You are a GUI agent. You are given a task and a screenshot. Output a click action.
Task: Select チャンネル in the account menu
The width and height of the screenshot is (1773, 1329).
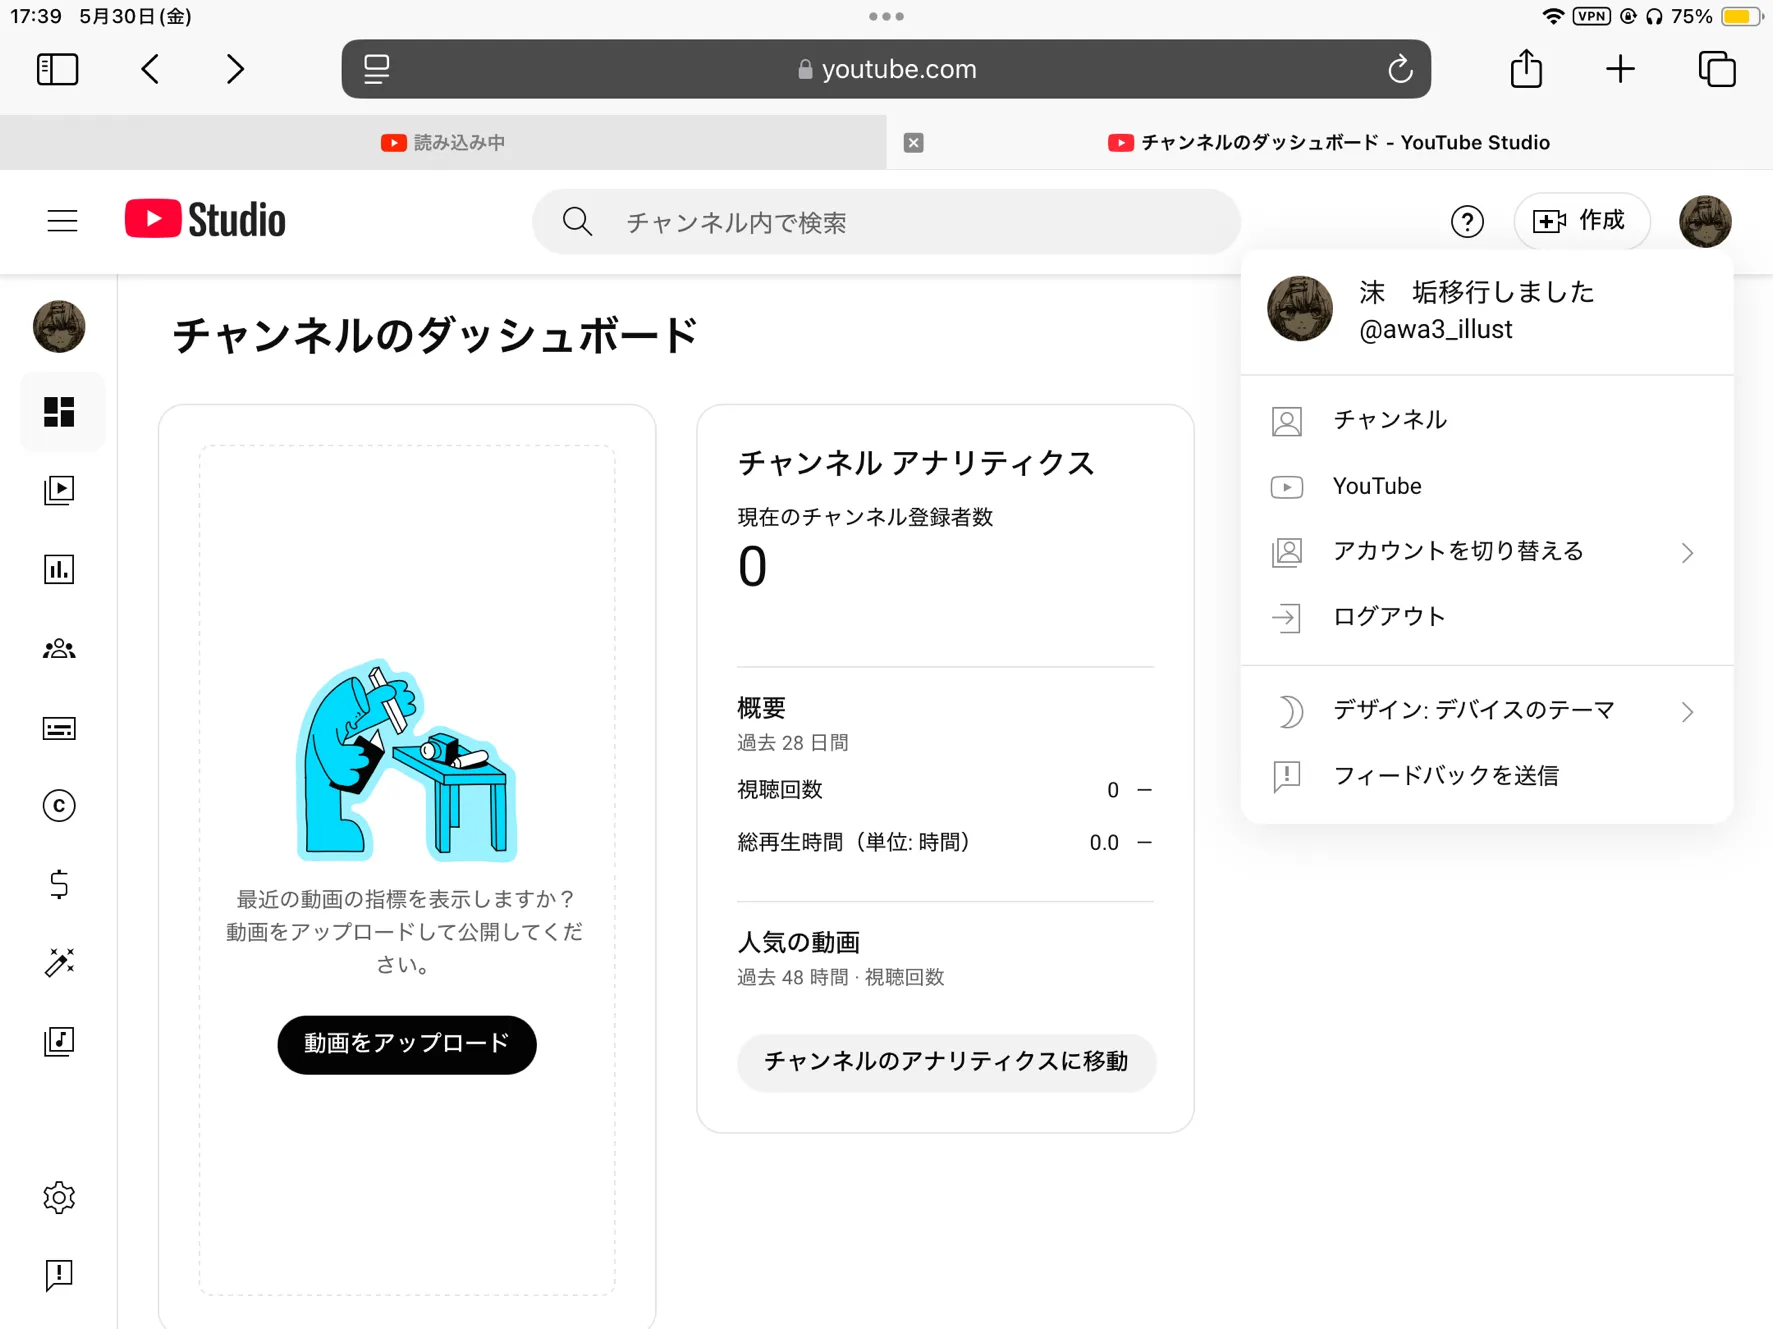[x=1487, y=420]
